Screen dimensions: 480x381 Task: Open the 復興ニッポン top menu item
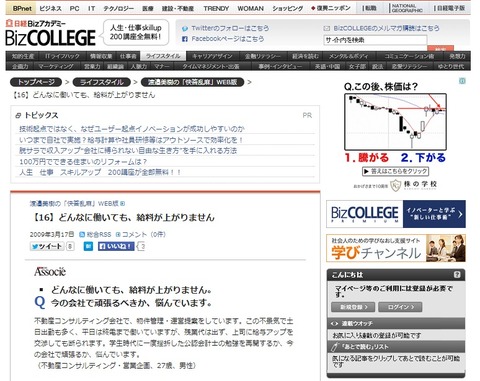point(331,8)
